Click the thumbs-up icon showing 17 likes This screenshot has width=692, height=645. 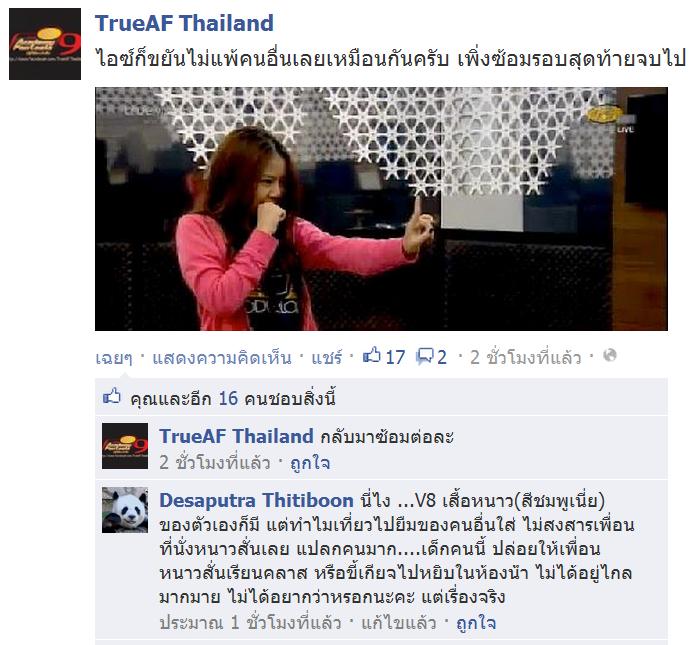coord(372,356)
